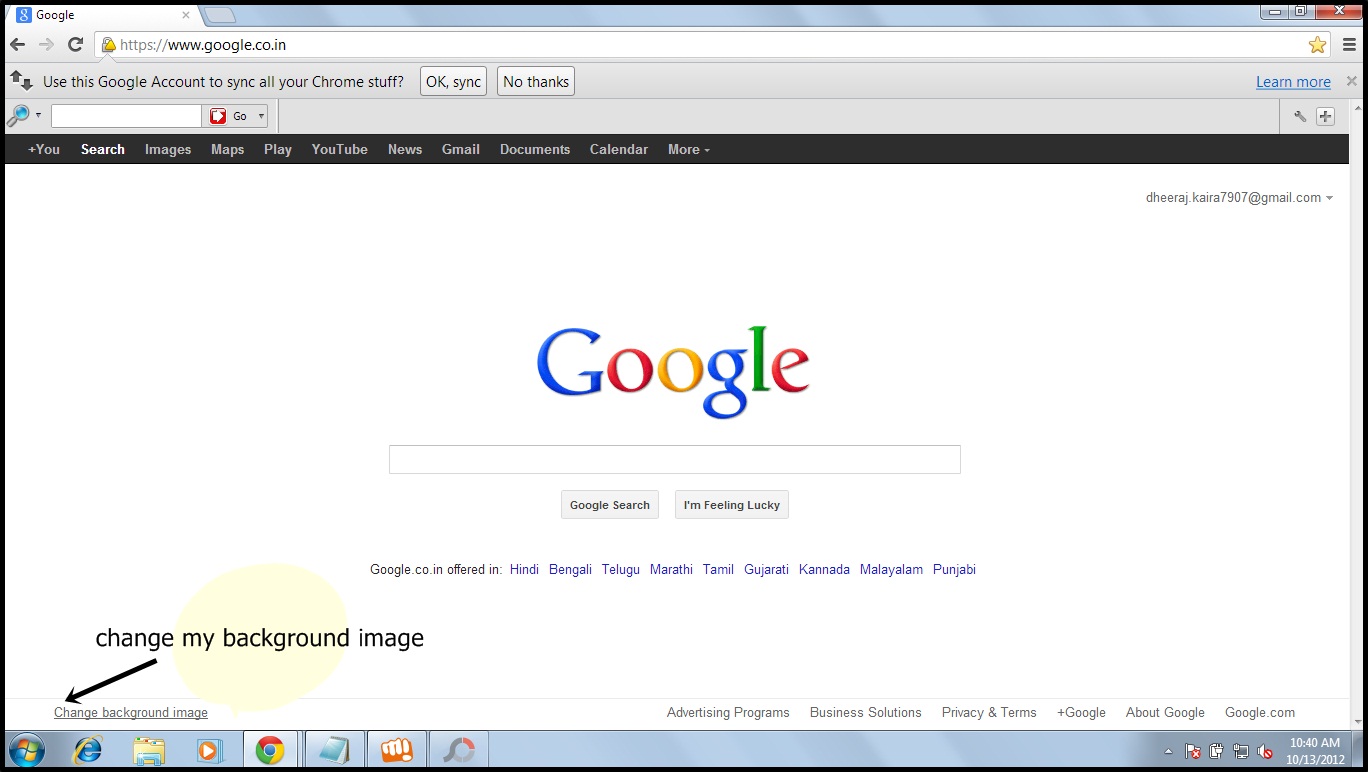
Task: Open YouTube in the Google bar
Action: [339, 149]
